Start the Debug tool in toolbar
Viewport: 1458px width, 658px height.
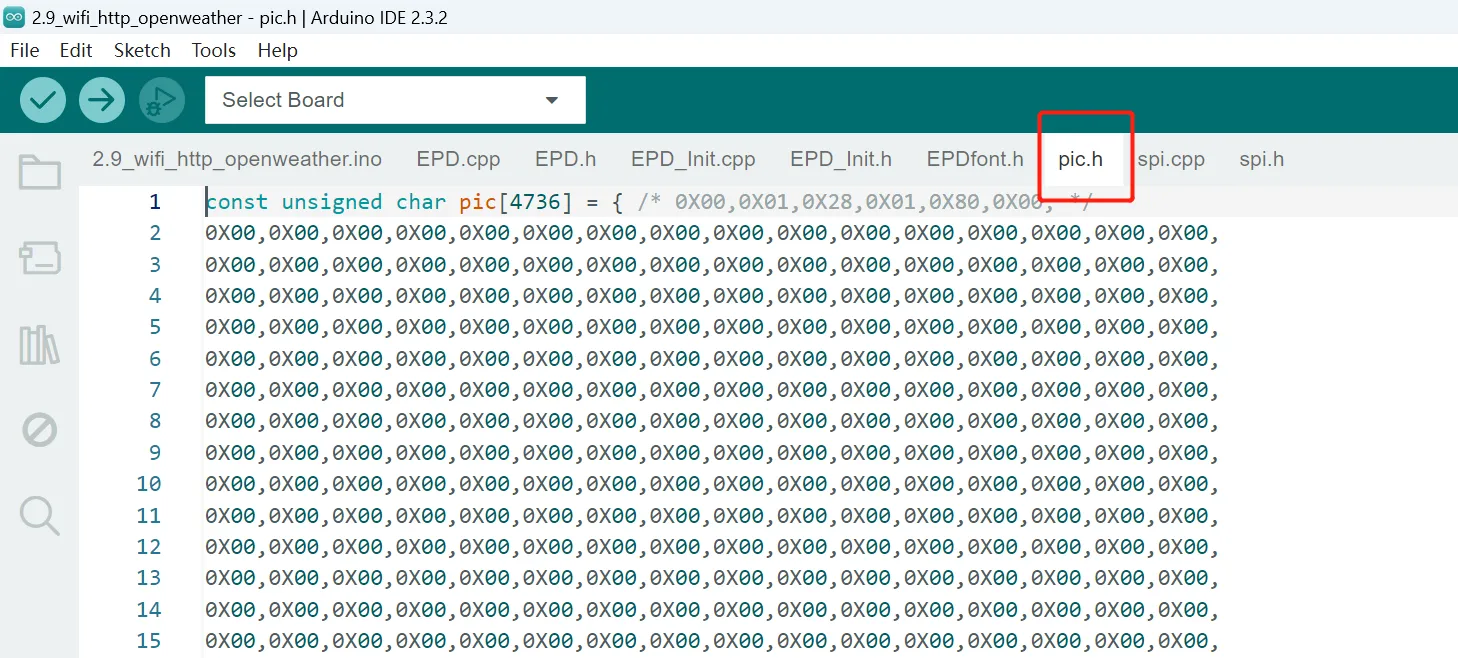[x=161, y=100]
